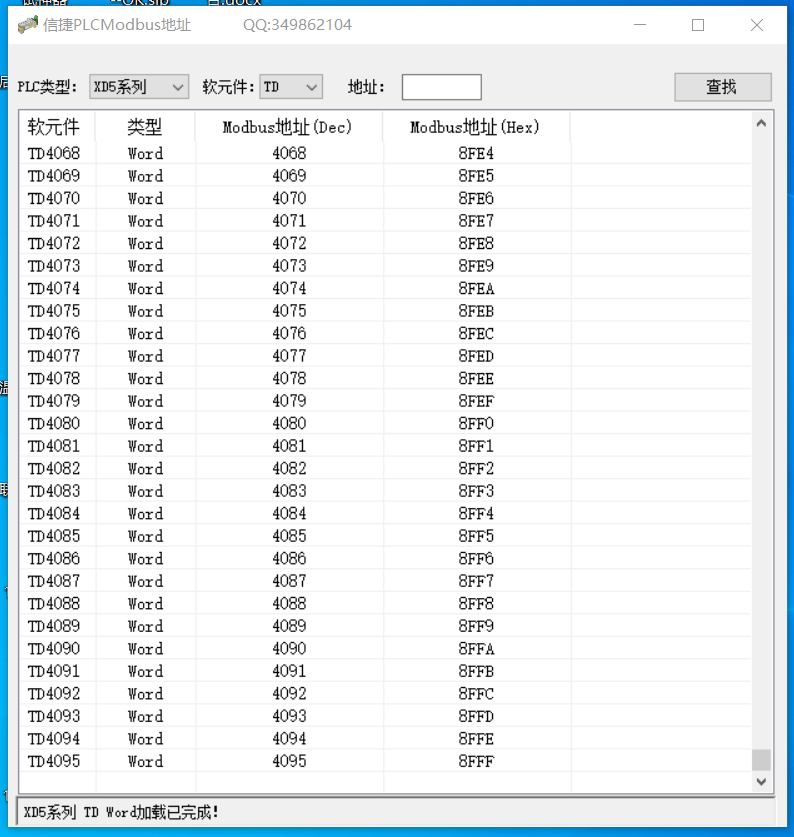This screenshot has height=837, width=794.
Task: Click the app icon in title bar
Action: 27,25
